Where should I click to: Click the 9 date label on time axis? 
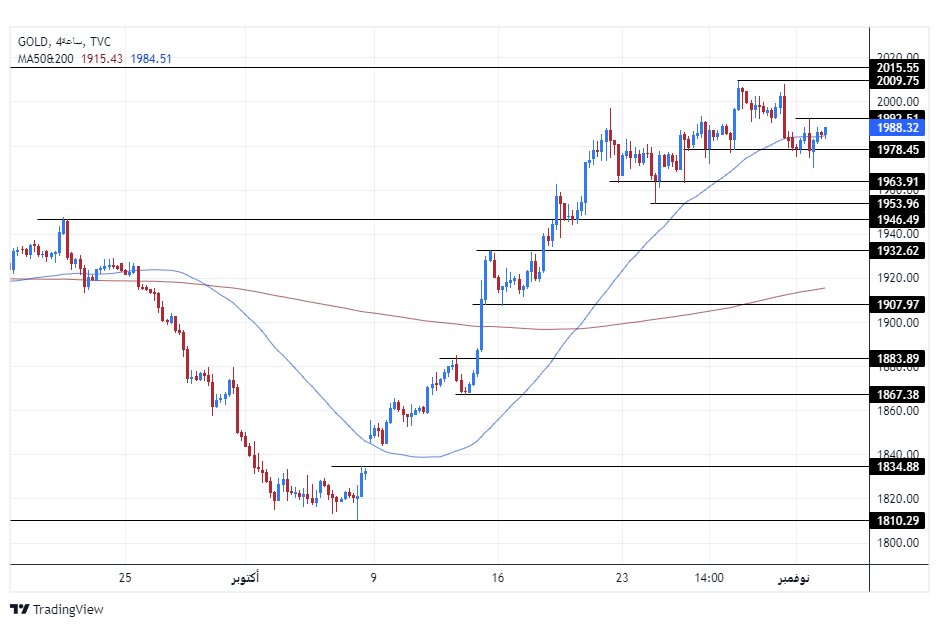(x=374, y=578)
